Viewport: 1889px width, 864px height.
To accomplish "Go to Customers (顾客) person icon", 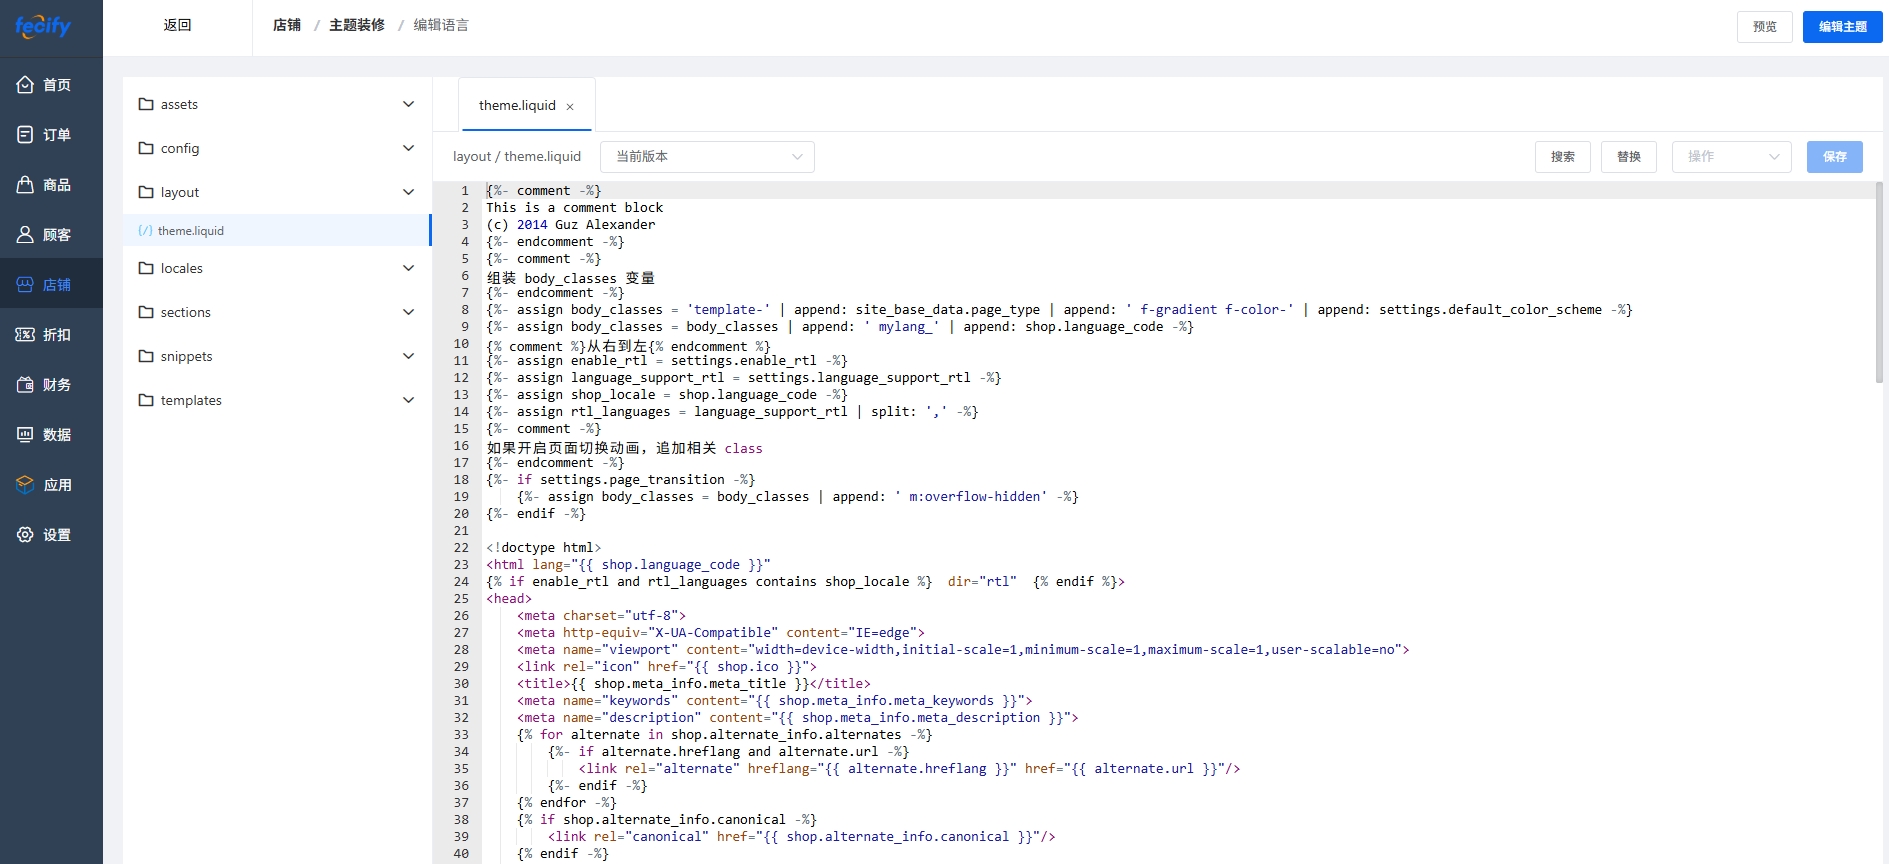I will coord(25,235).
